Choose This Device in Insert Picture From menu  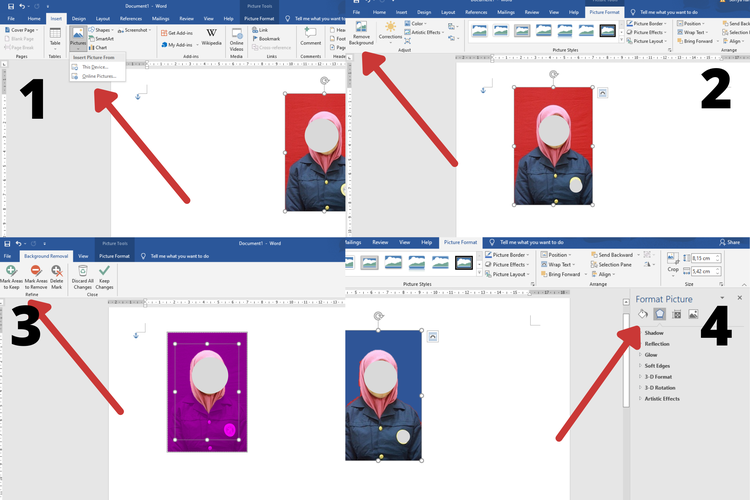95,67
